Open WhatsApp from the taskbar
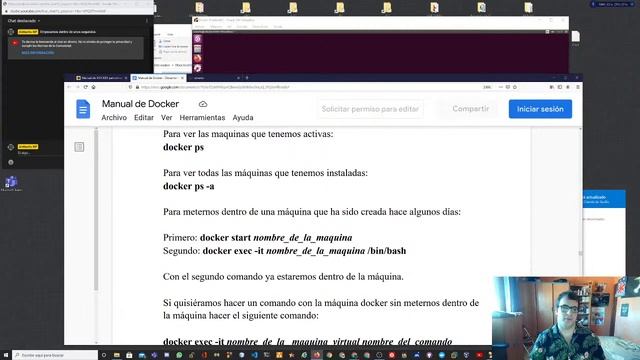 (x=179, y=355)
